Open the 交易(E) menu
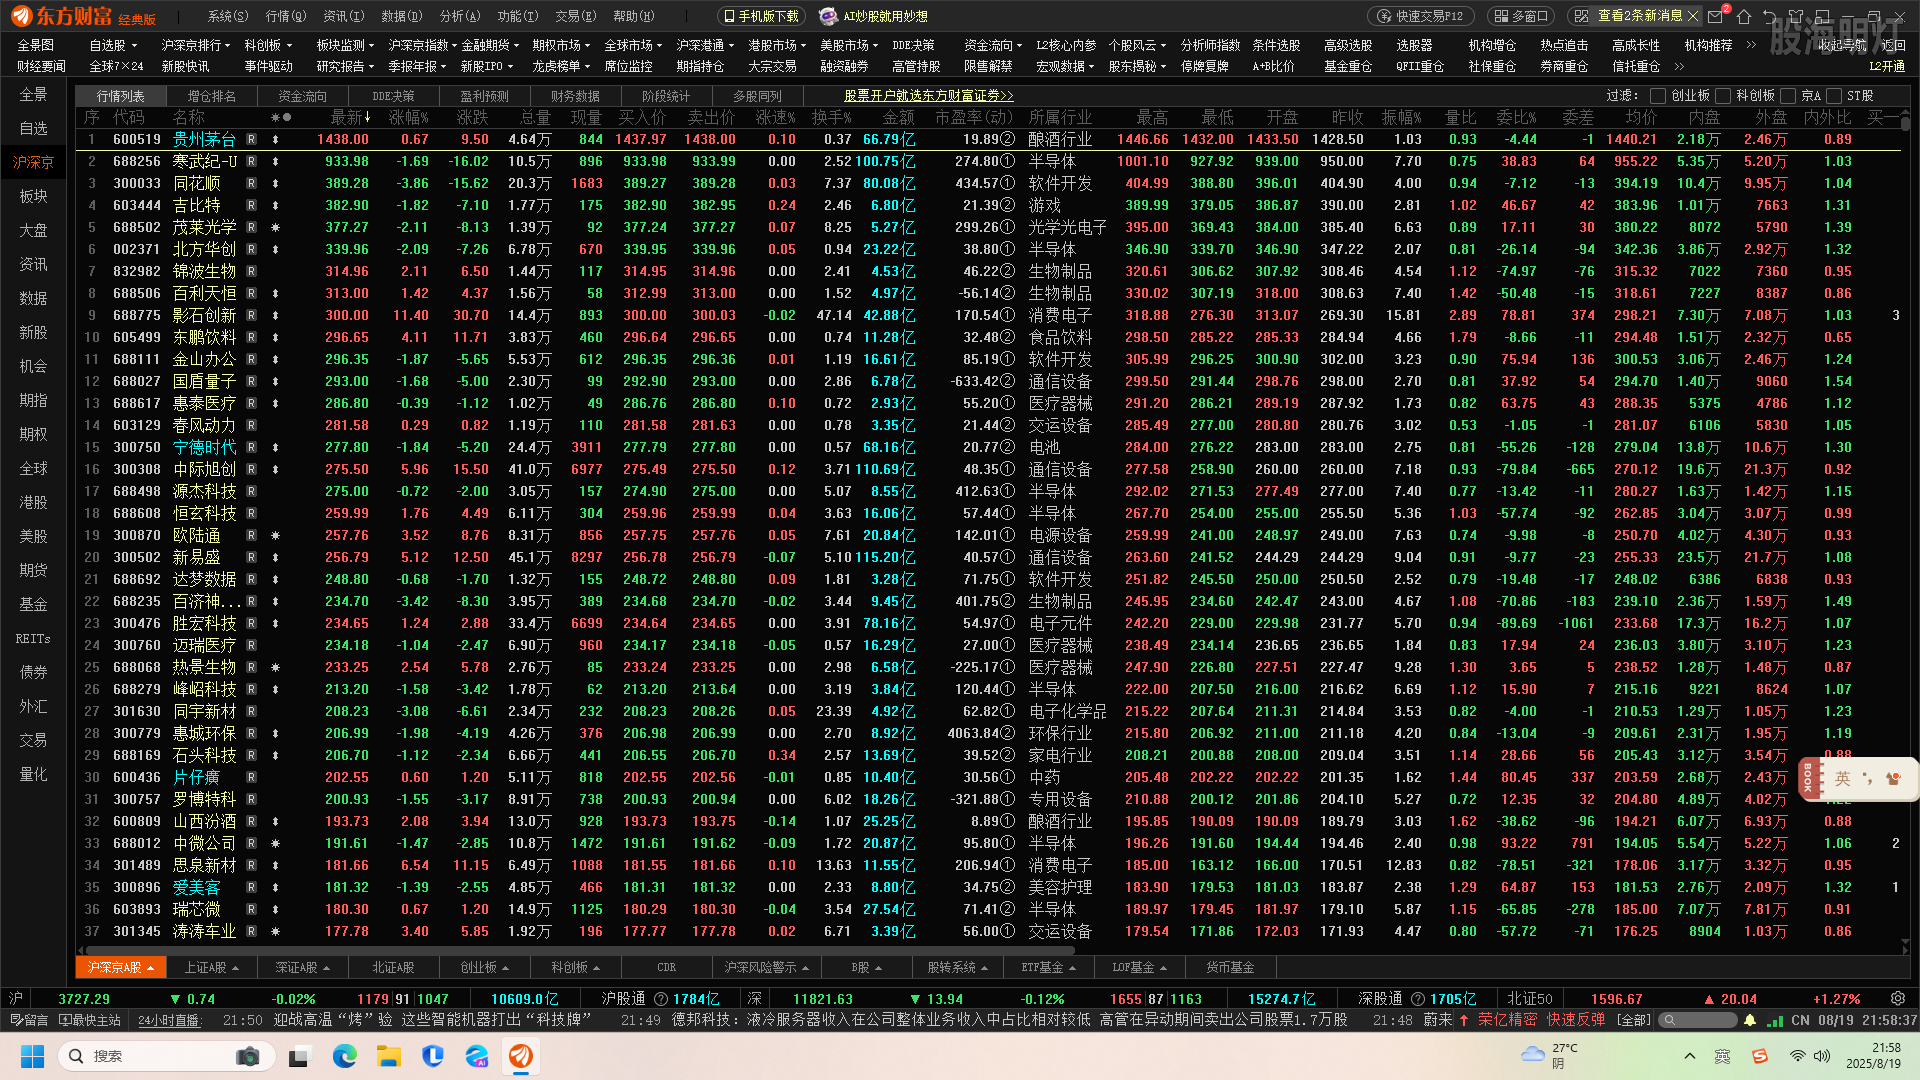The height and width of the screenshot is (1080, 1920). click(576, 16)
